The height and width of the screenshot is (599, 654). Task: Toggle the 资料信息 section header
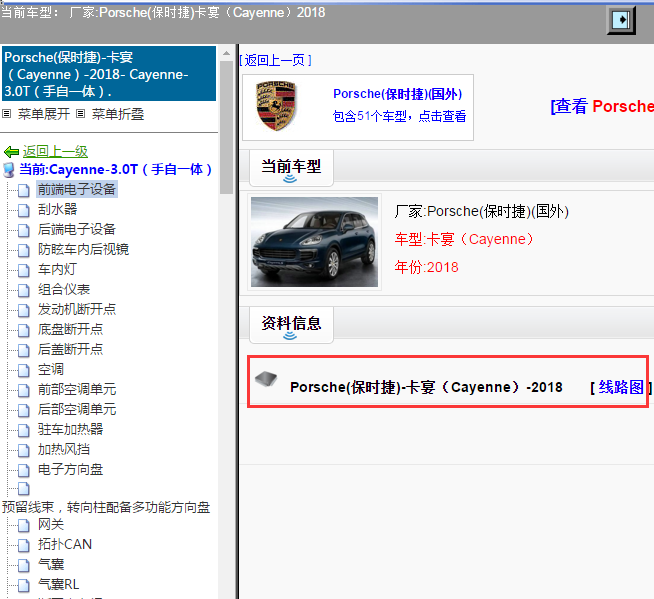[x=291, y=325]
